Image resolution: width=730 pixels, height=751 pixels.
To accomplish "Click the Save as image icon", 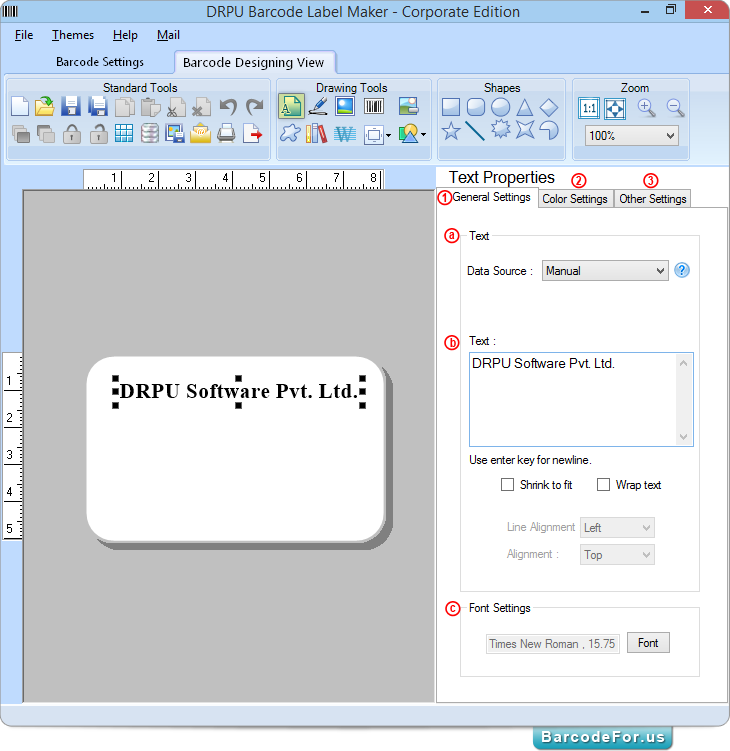I will 175,134.
